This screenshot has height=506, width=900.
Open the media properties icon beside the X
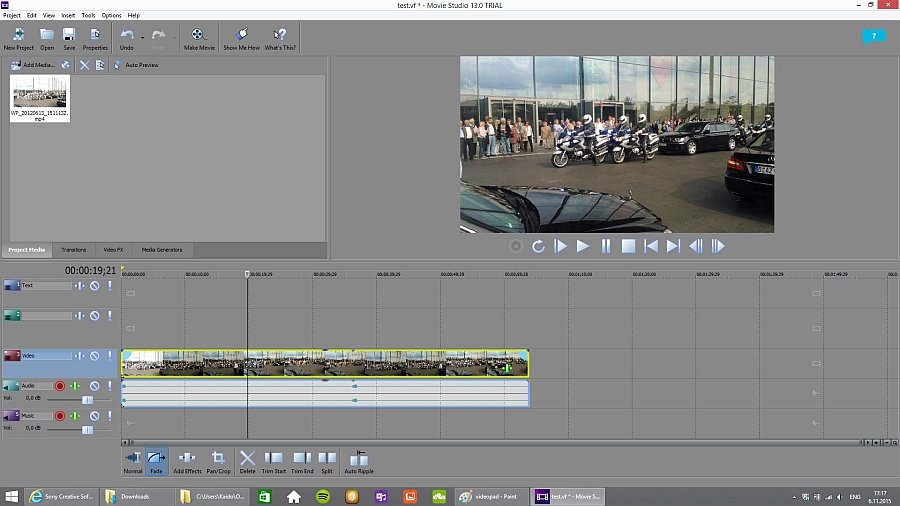click(x=100, y=65)
